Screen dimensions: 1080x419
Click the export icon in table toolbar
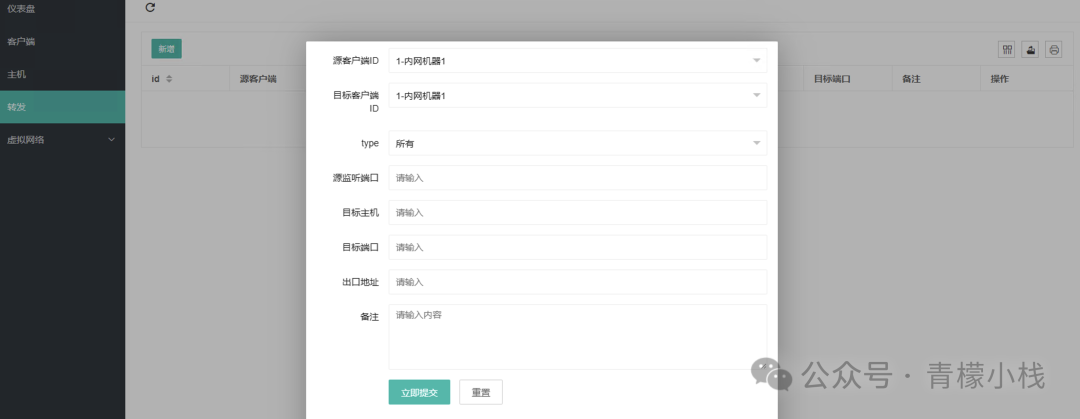[x=1030, y=49]
